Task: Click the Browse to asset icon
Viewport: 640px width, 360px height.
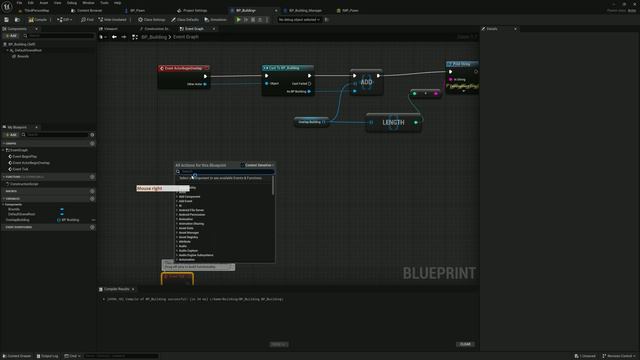Action: 17,20
